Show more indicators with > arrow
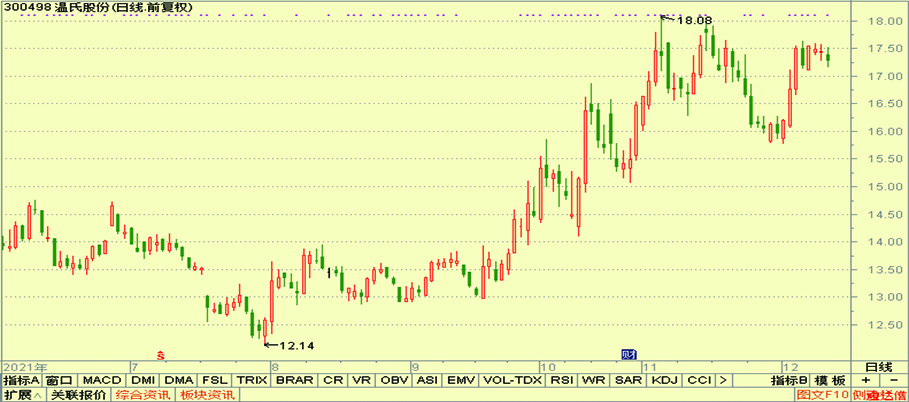Image resolution: width=909 pixels, height=402 pixels. [722, 381]
